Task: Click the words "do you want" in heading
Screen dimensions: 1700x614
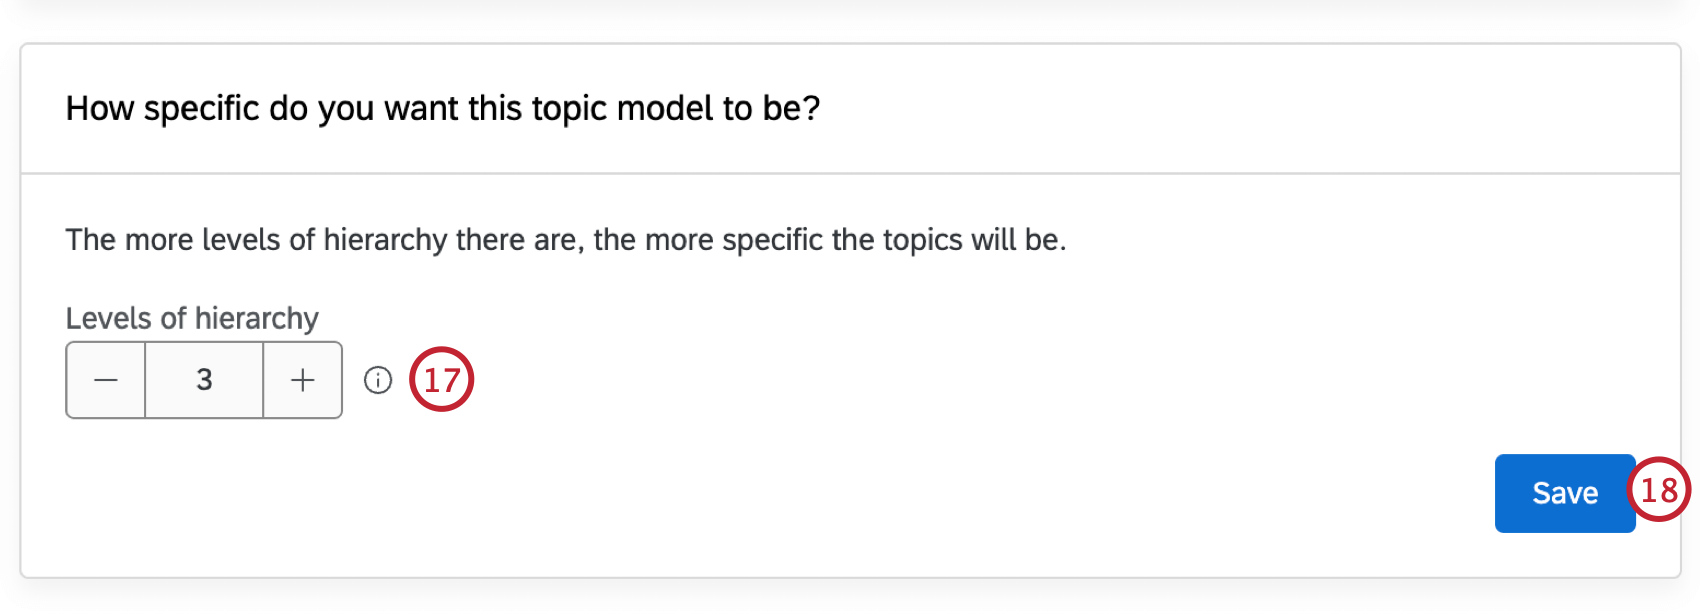Action: [x=363, y=108]
